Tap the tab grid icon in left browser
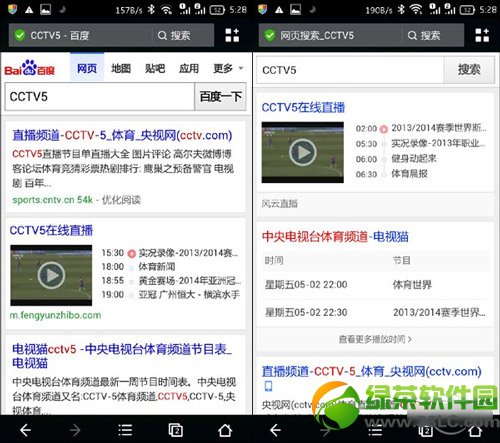This screenshot has width=500, height=443. (232, 35)
